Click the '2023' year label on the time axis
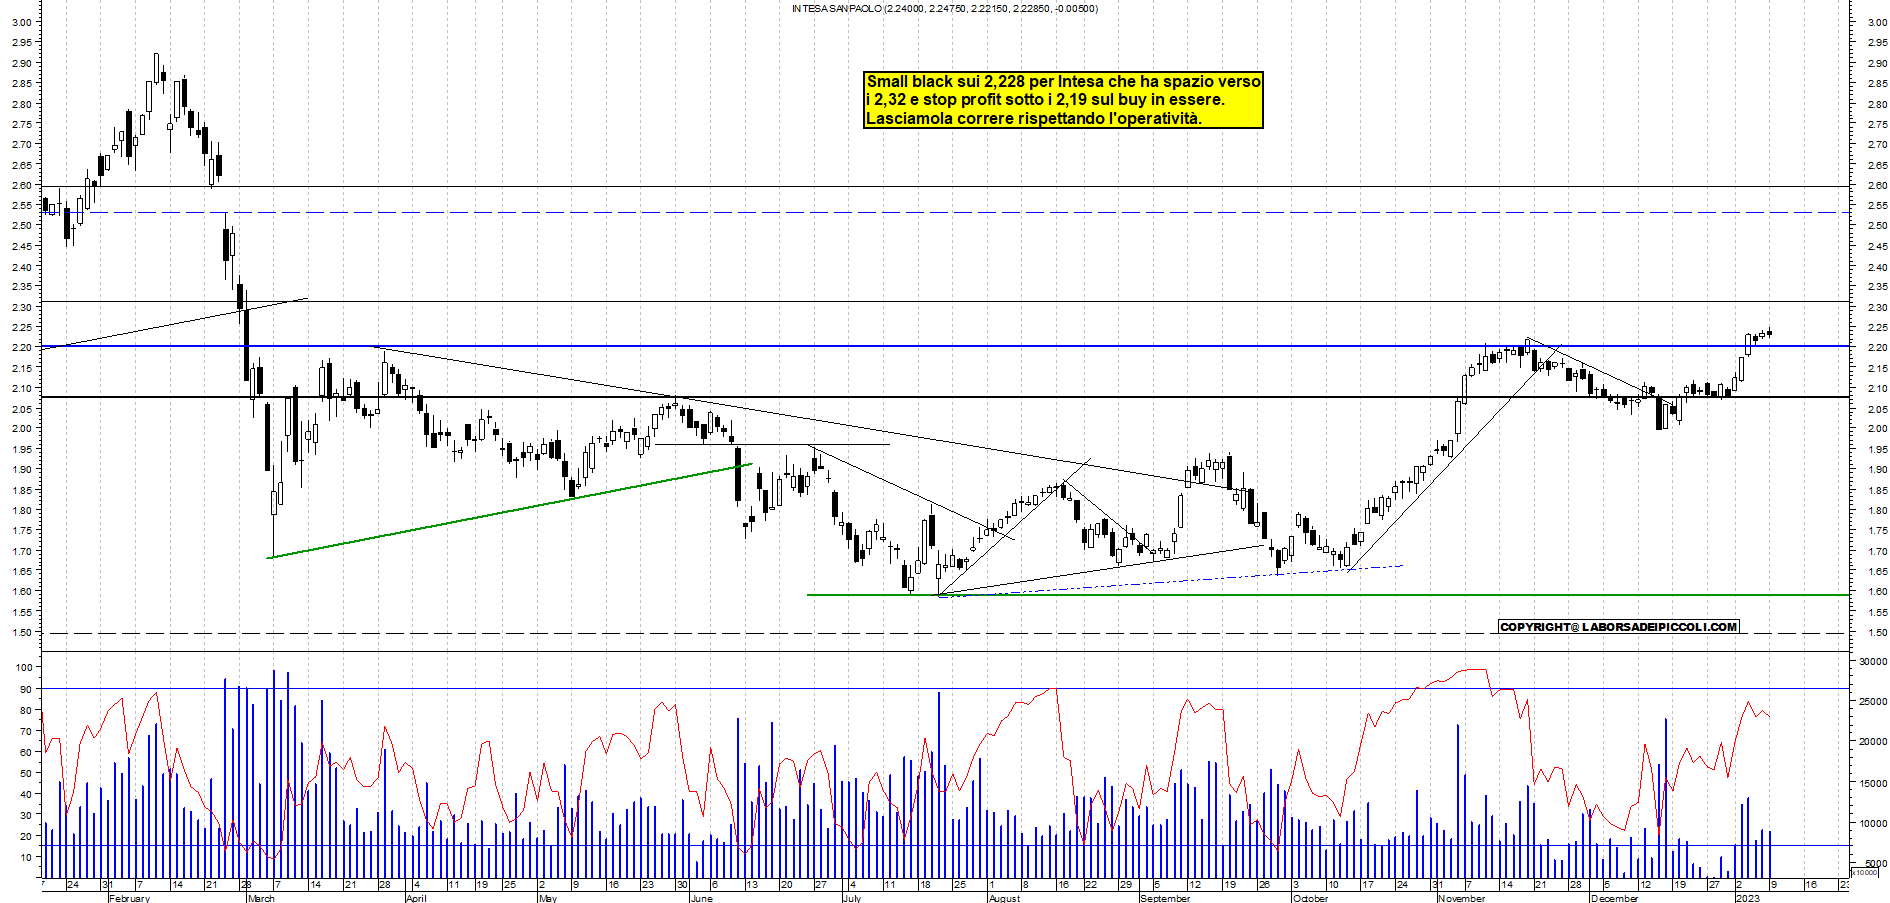This screenshot has width=1890, height=903. click(1747, 898)
